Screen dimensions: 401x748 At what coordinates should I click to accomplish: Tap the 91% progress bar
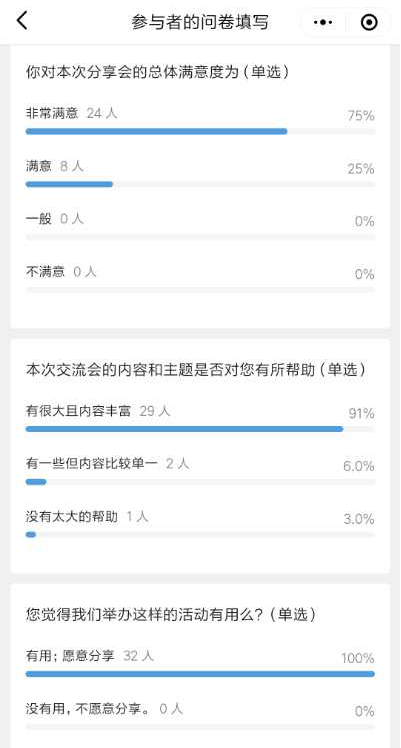pos(200,429)
